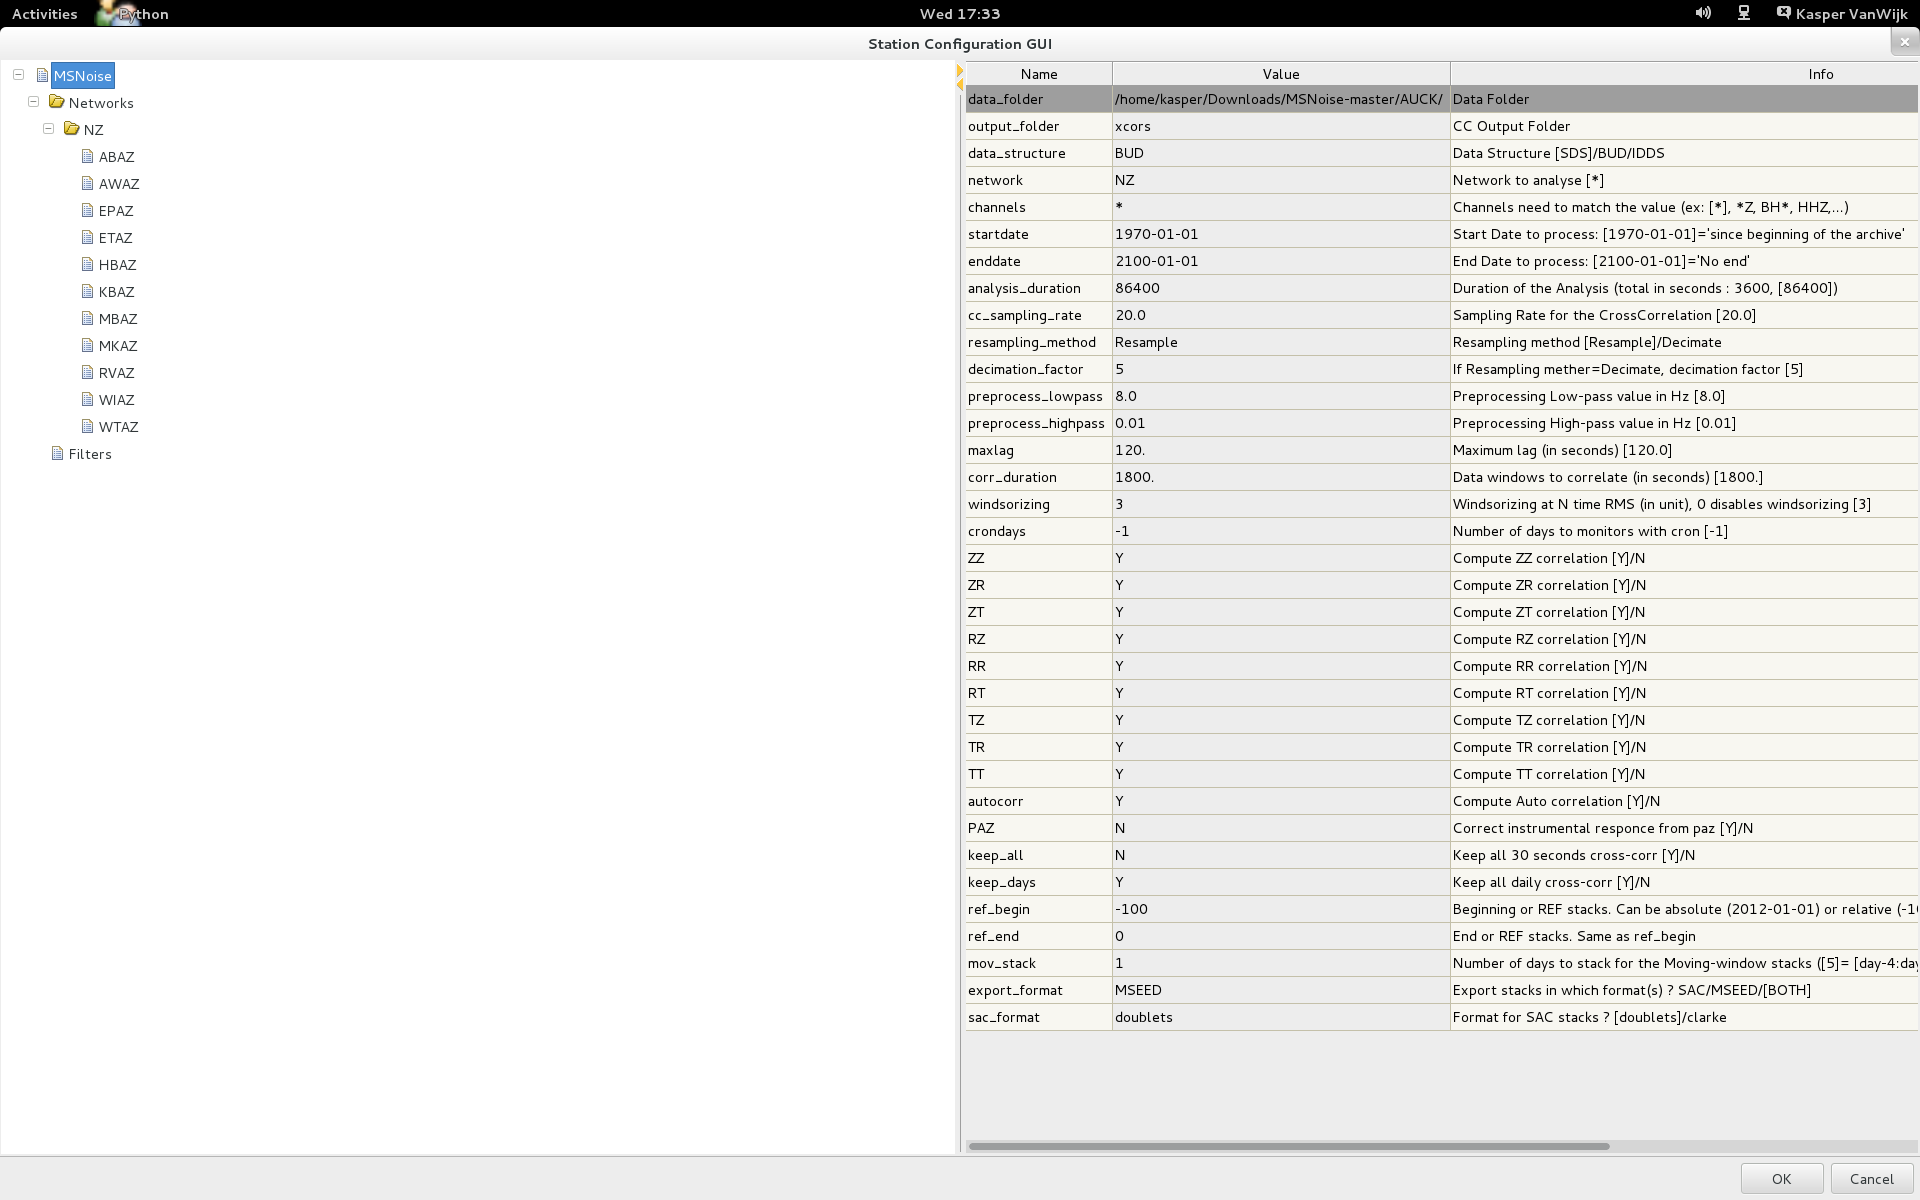This screenshot has height=1200, width=1920.
Task: Open the volume speaker icon in top bar
Action: pos(1702,13)
